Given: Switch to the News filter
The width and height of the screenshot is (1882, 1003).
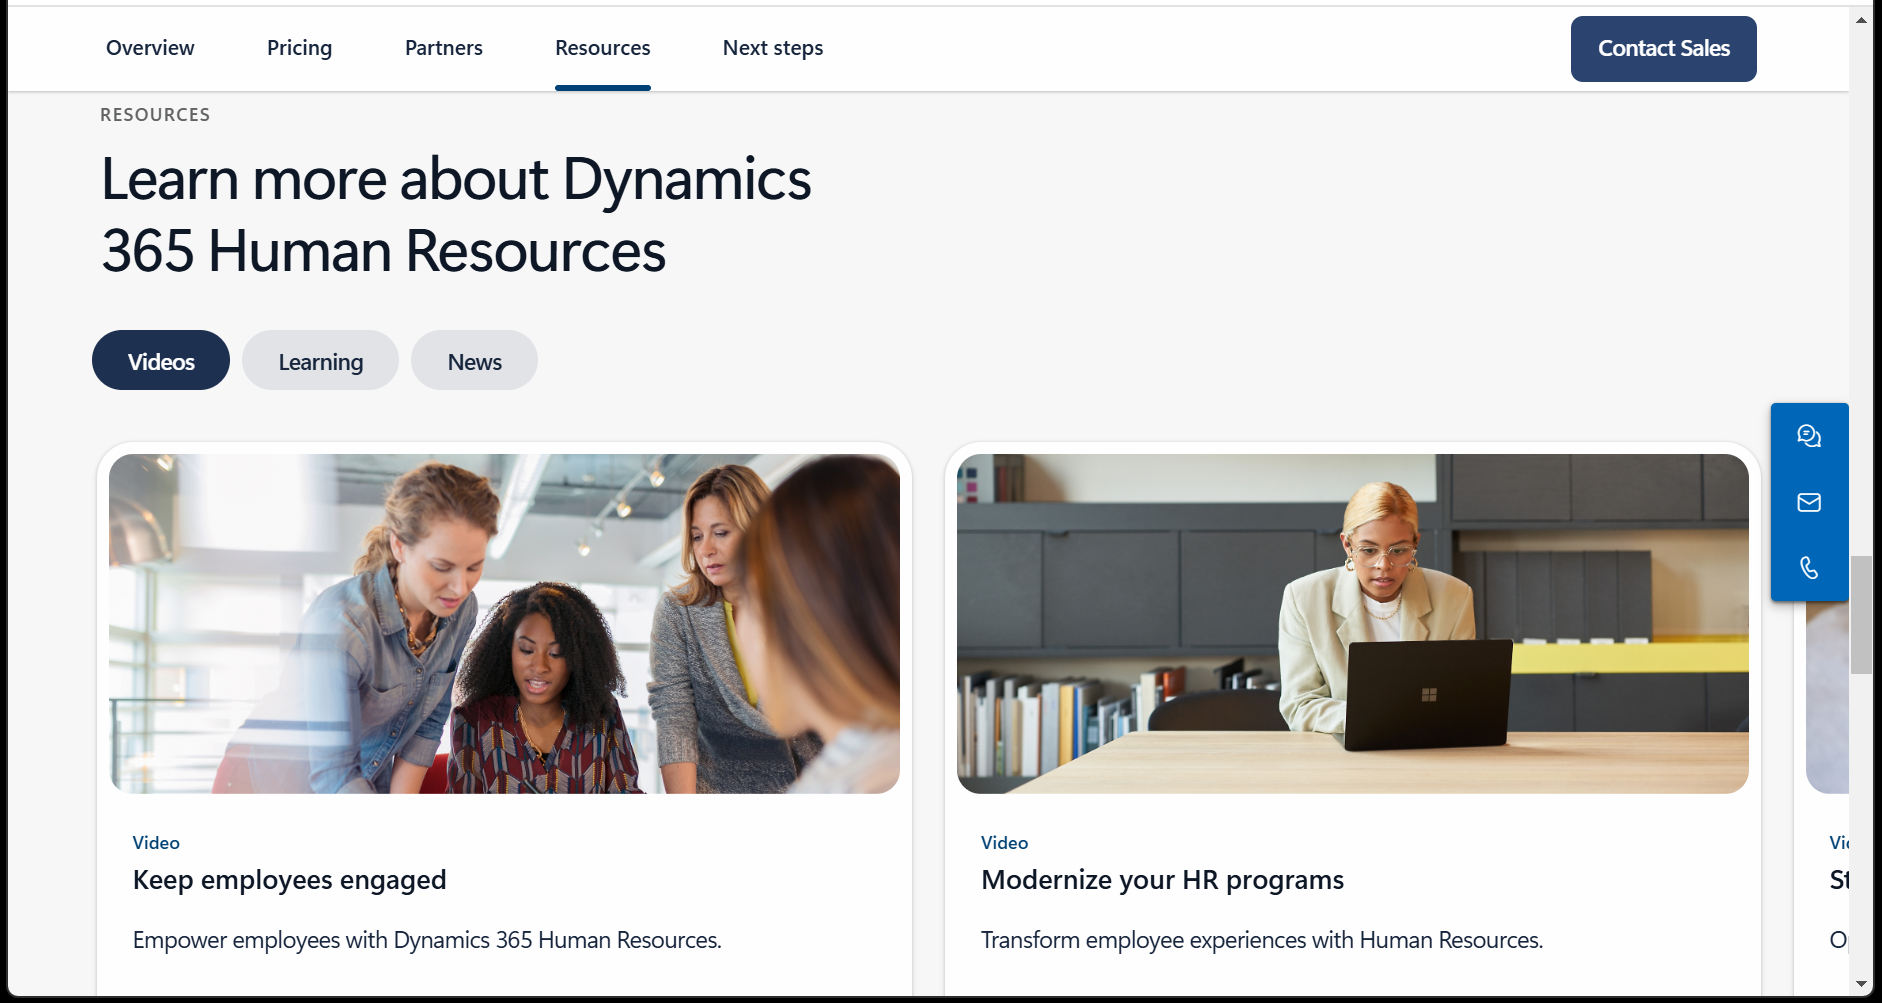Looking at the screenshot, I should coord(473,360).
